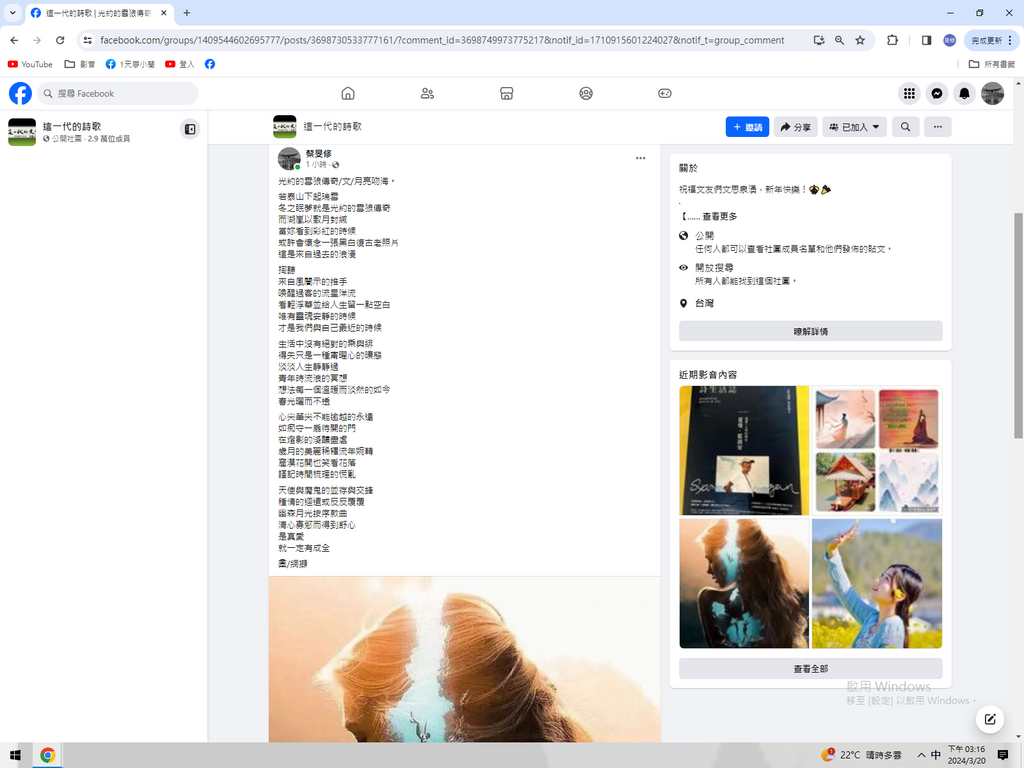
Task: Click the 邀請 invite button
Action: coord(747,127)
